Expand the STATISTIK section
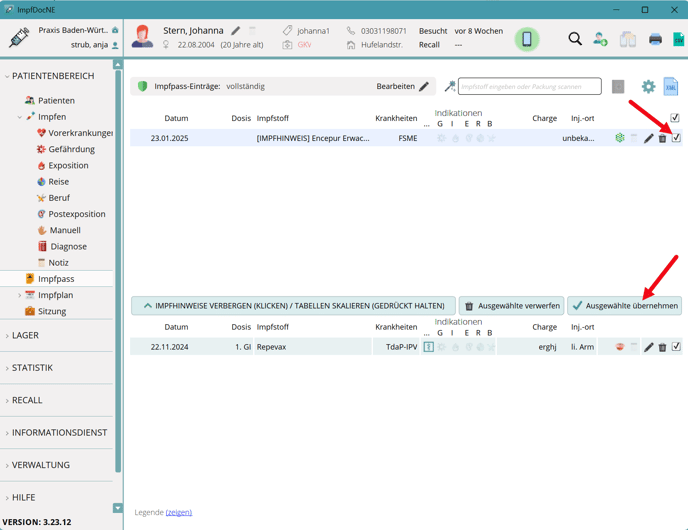The height and width of the screenshot is (530, 688). tap(7, 368)
